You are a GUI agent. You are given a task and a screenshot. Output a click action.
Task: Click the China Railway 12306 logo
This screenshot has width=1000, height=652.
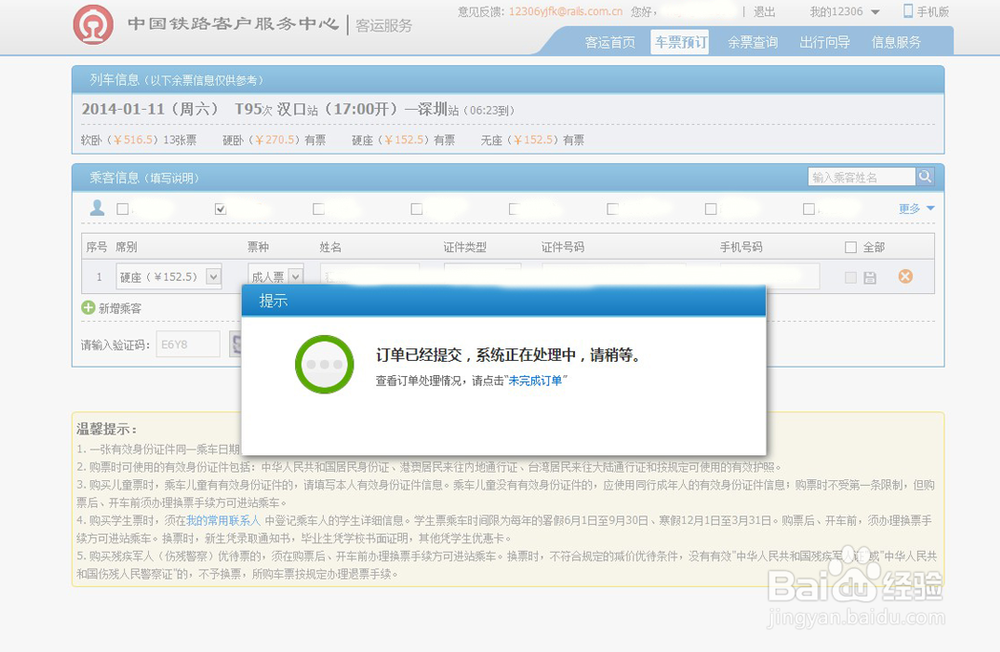(x=93, y=25)
